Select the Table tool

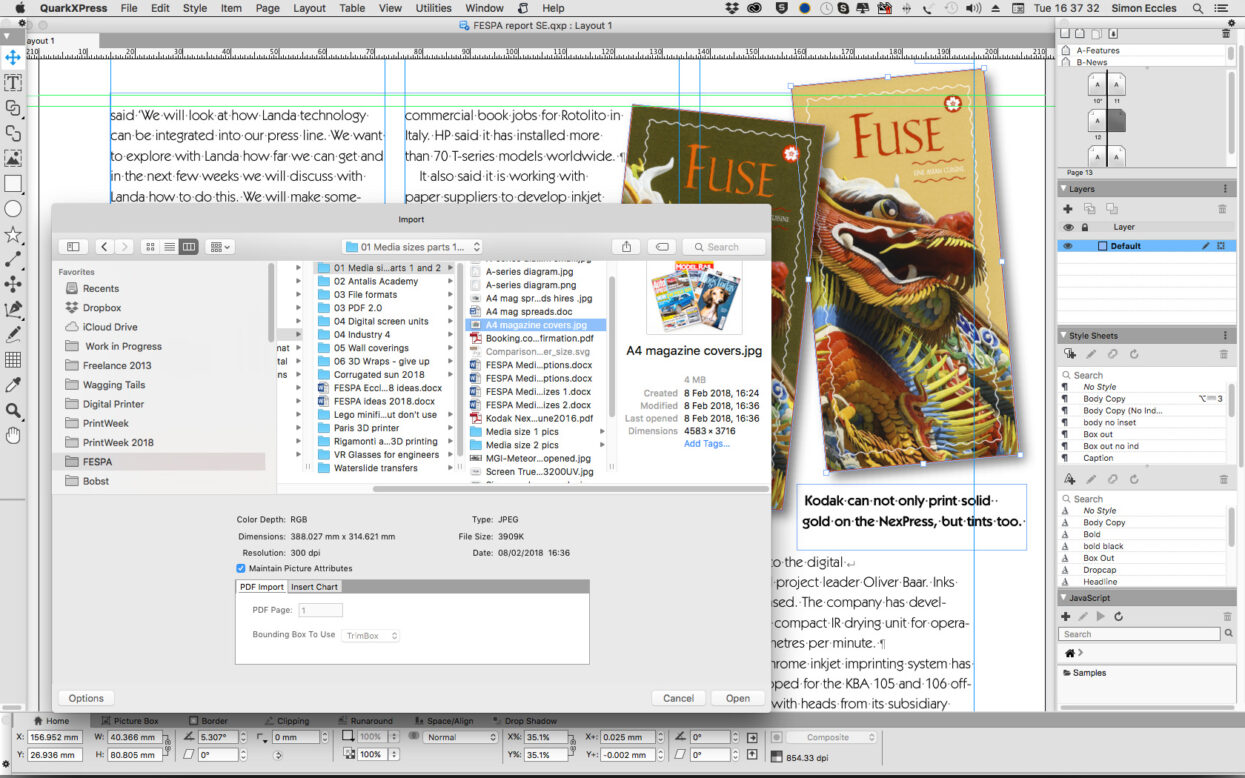pos(13,360)
